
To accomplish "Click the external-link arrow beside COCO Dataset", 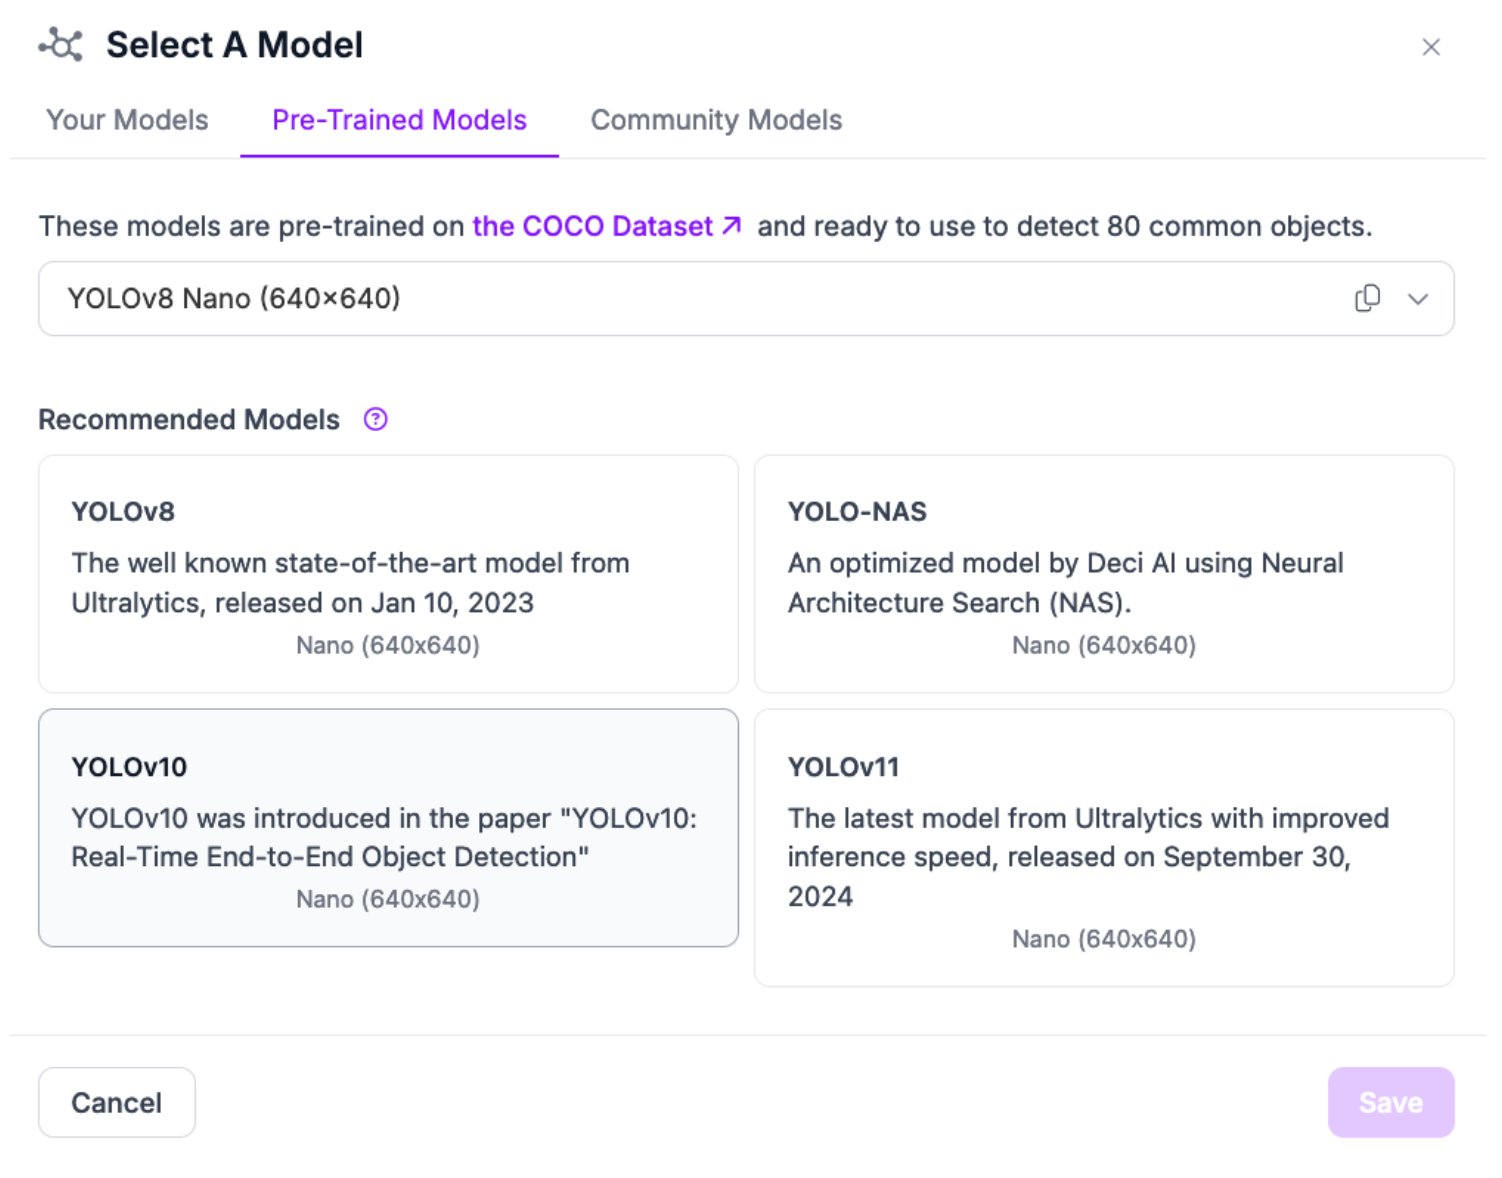I will (732, 225).
